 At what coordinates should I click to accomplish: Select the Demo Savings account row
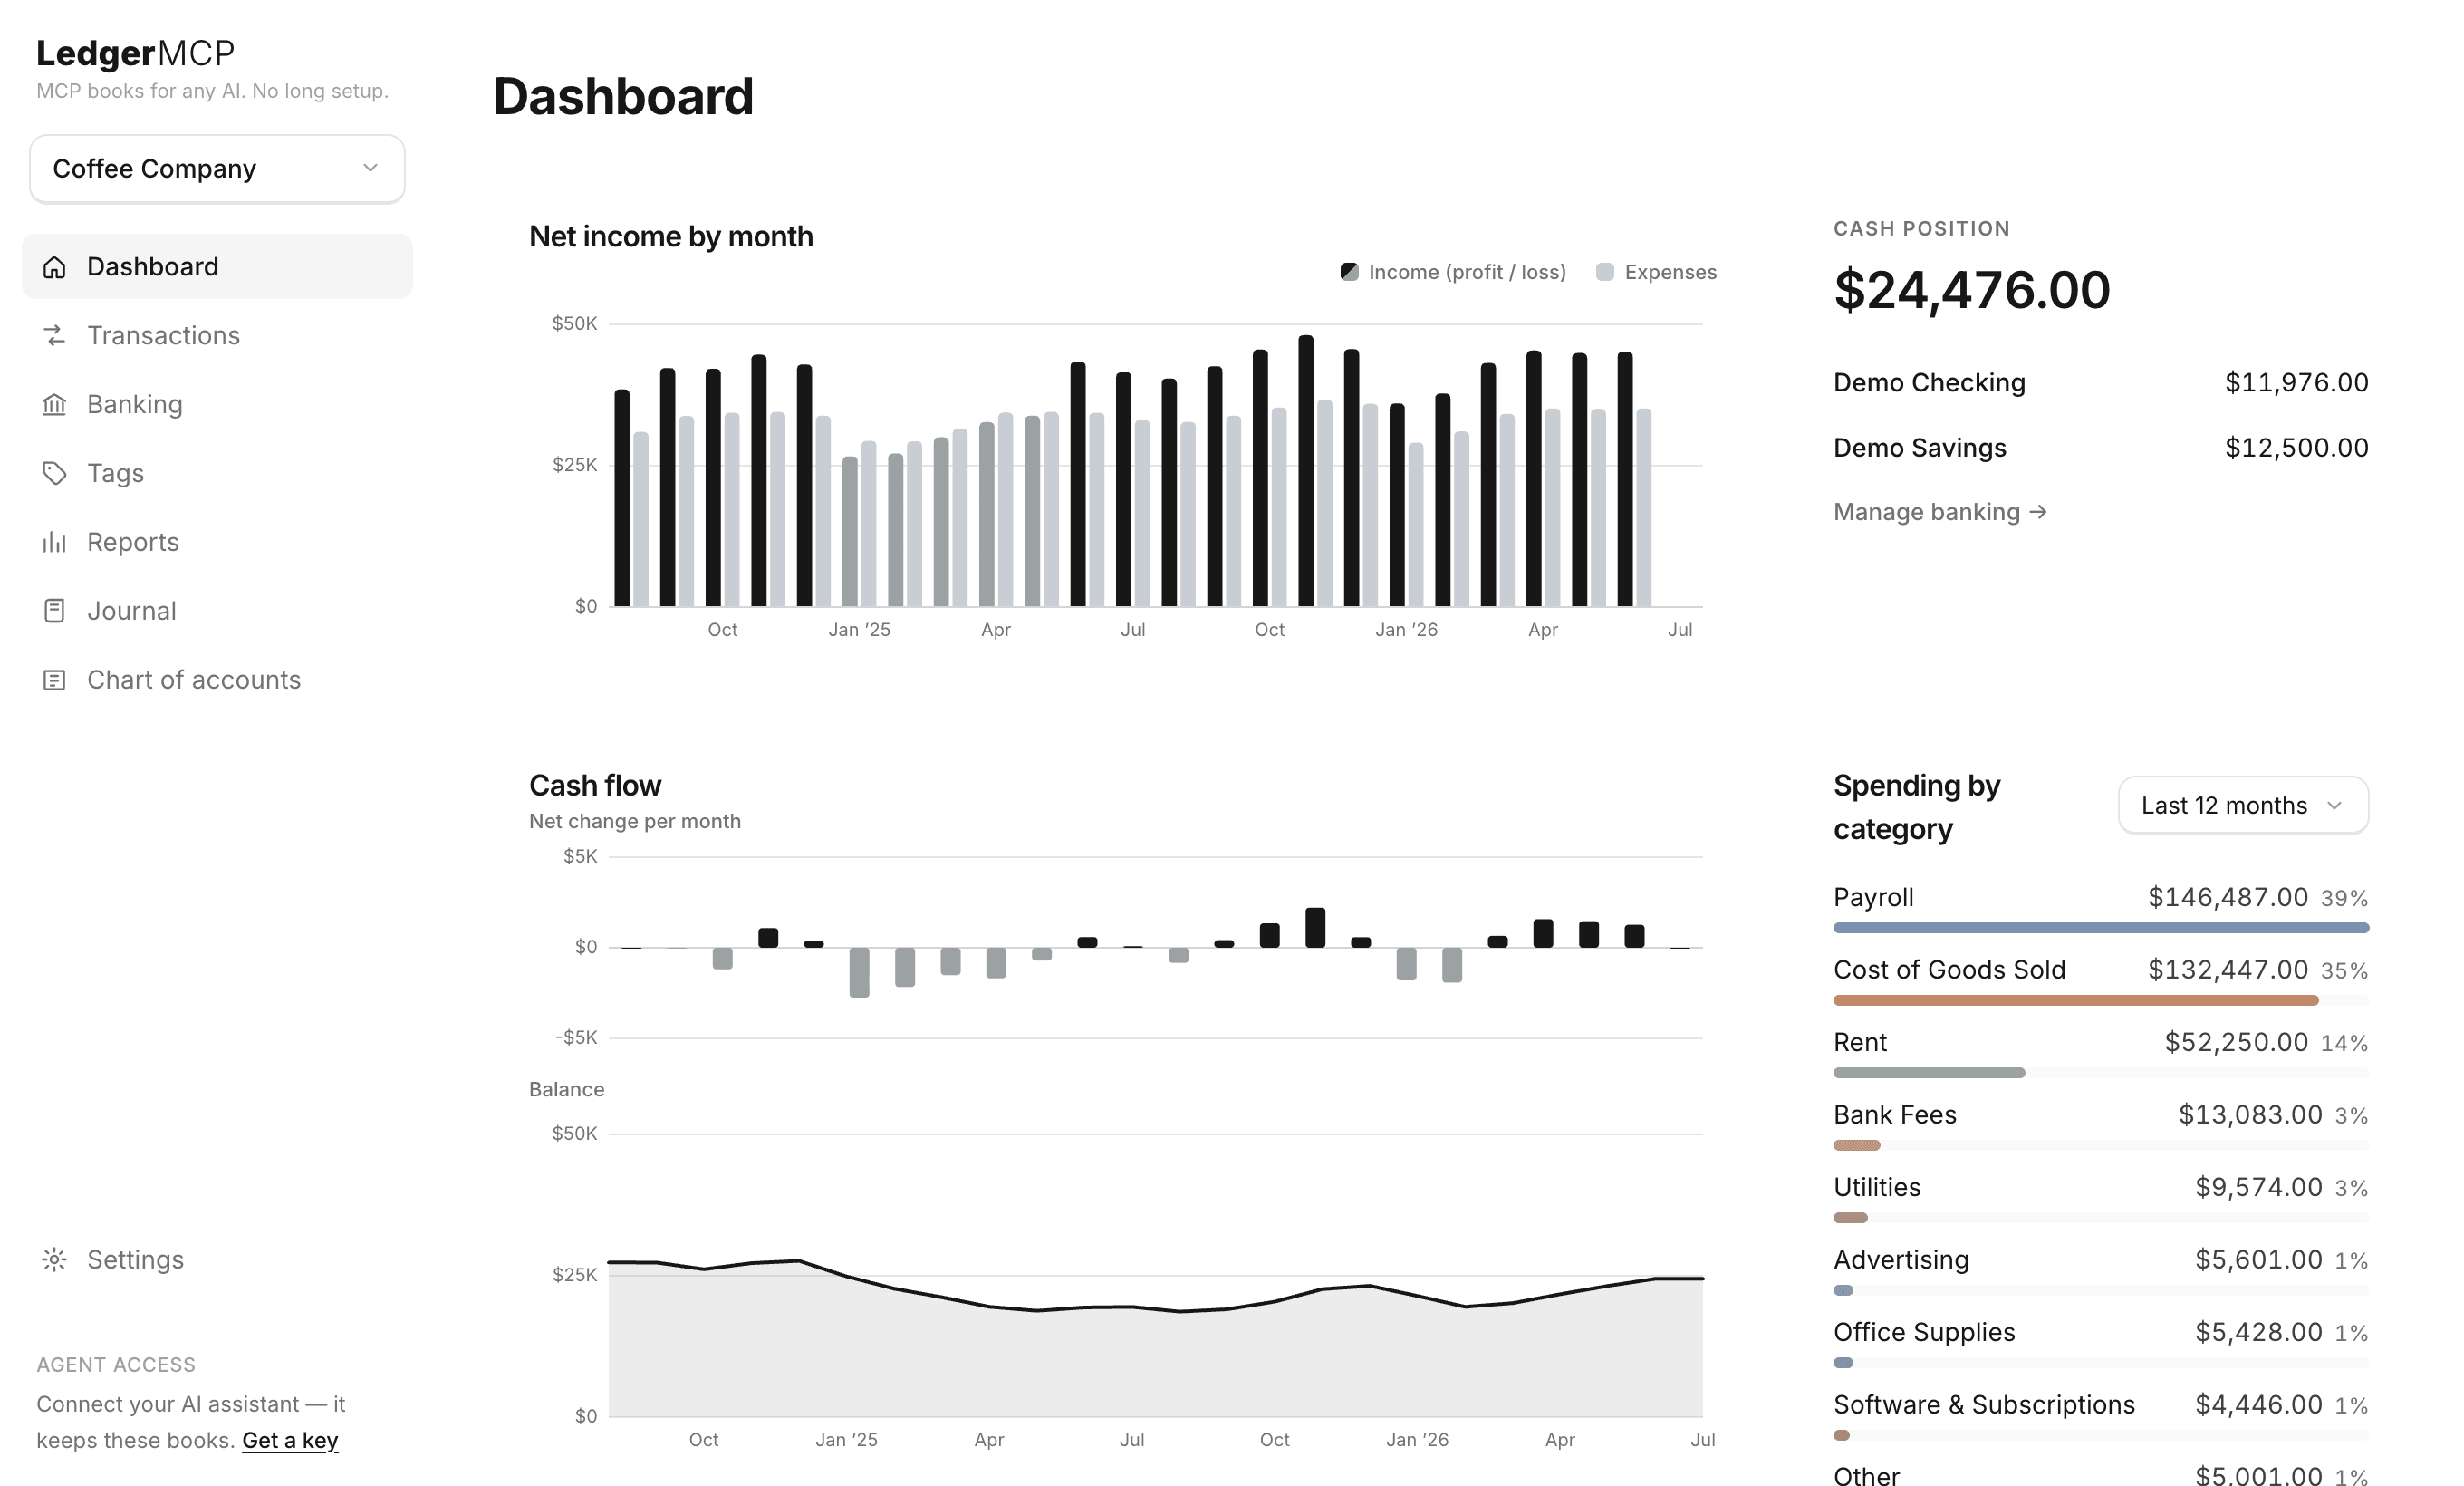2101,448
